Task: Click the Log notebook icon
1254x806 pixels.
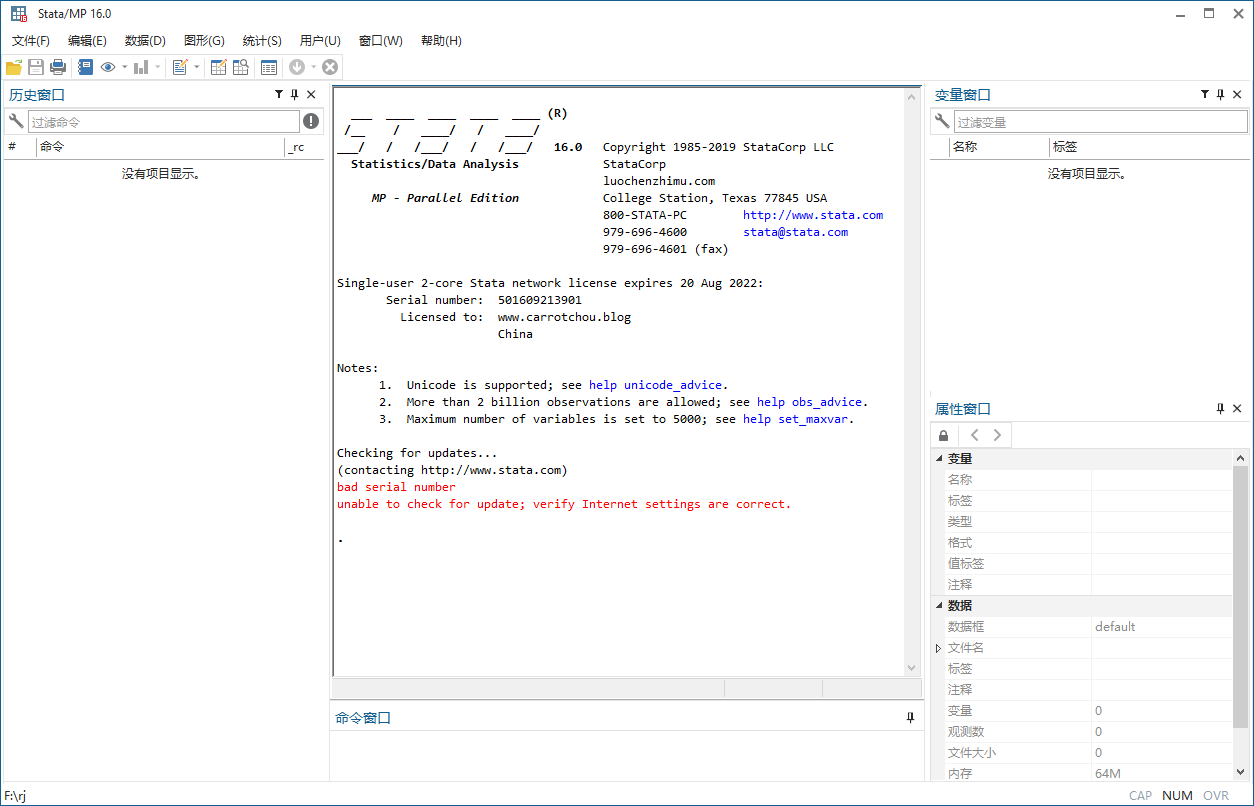Action: click(x=85, y=67)
